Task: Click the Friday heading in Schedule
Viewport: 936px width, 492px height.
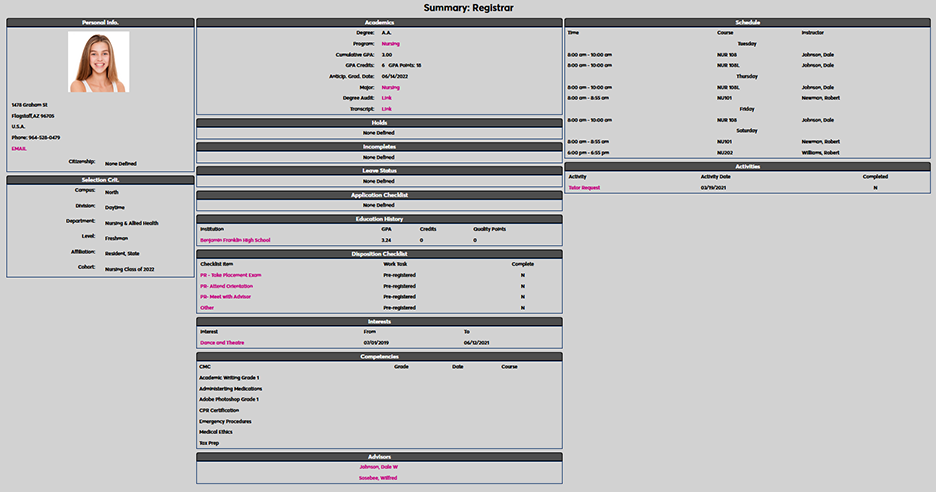Action: (x=747, y=109)
